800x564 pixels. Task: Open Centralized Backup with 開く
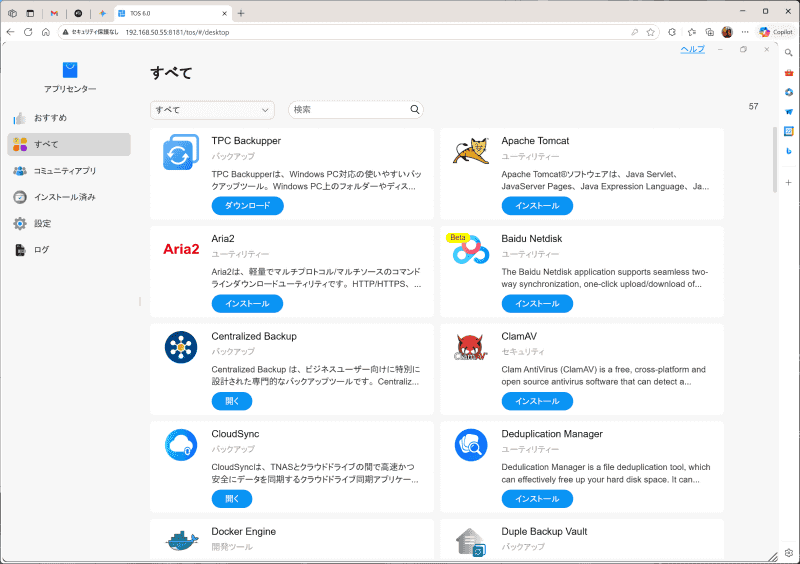[x=232, y=401]
